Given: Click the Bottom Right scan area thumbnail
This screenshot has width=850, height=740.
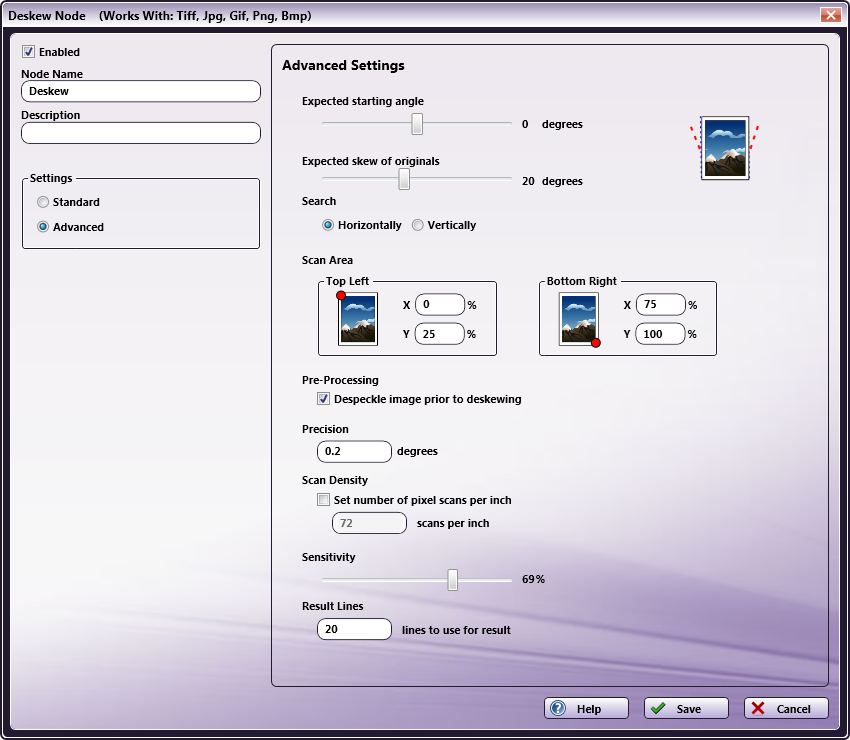Looking at the screenshot, I should tap(579, 319).
